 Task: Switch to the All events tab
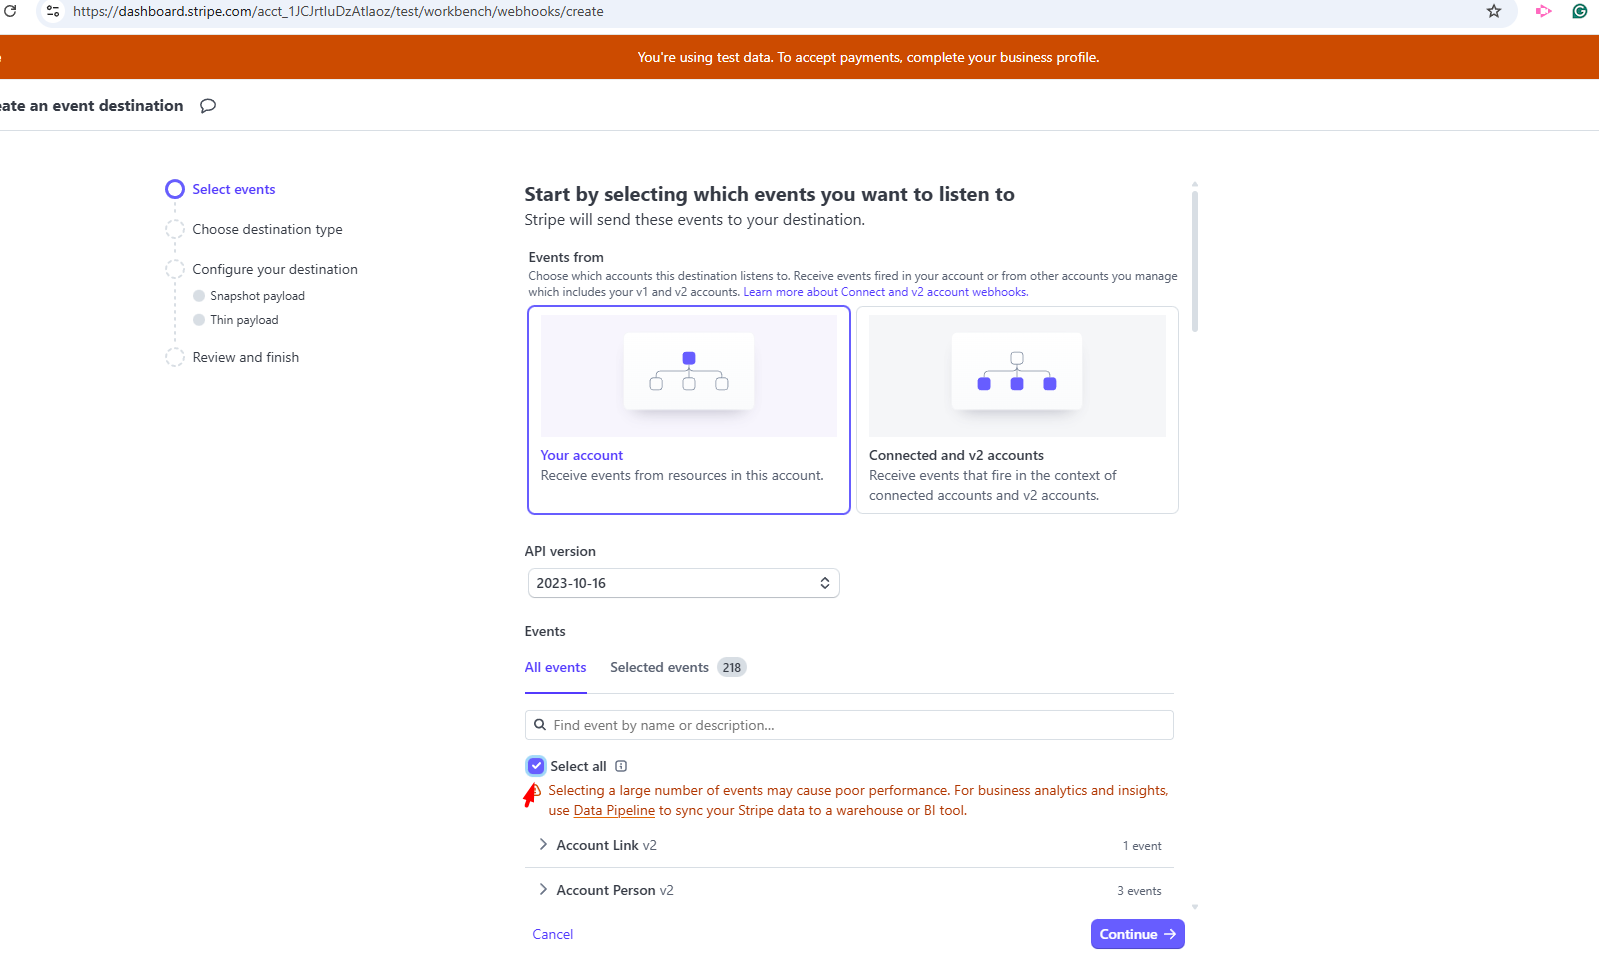click(555, 668)
